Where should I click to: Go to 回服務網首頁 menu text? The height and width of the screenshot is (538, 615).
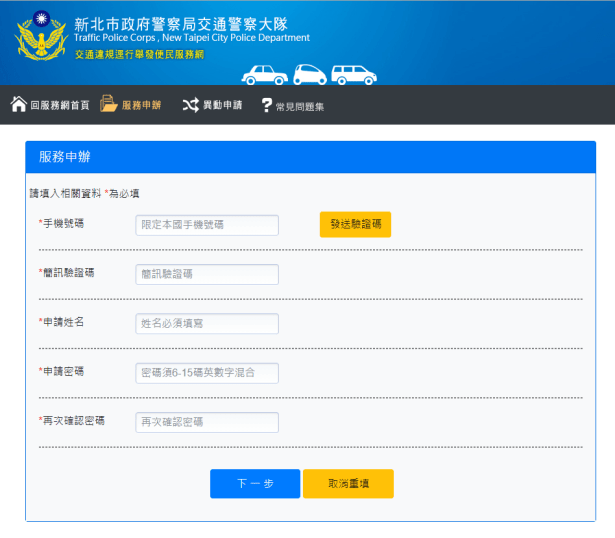pyautogui.click(x=60, y=106)
